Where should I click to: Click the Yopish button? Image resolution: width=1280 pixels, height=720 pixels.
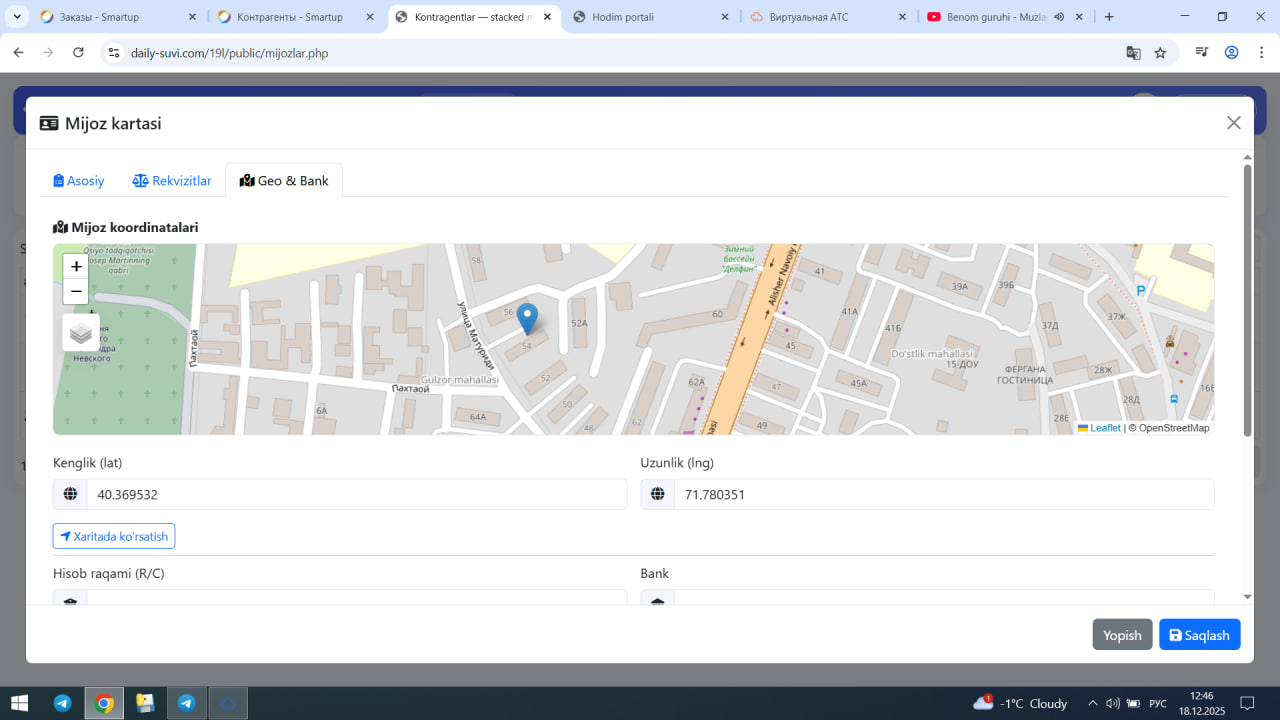[1122, 635]
